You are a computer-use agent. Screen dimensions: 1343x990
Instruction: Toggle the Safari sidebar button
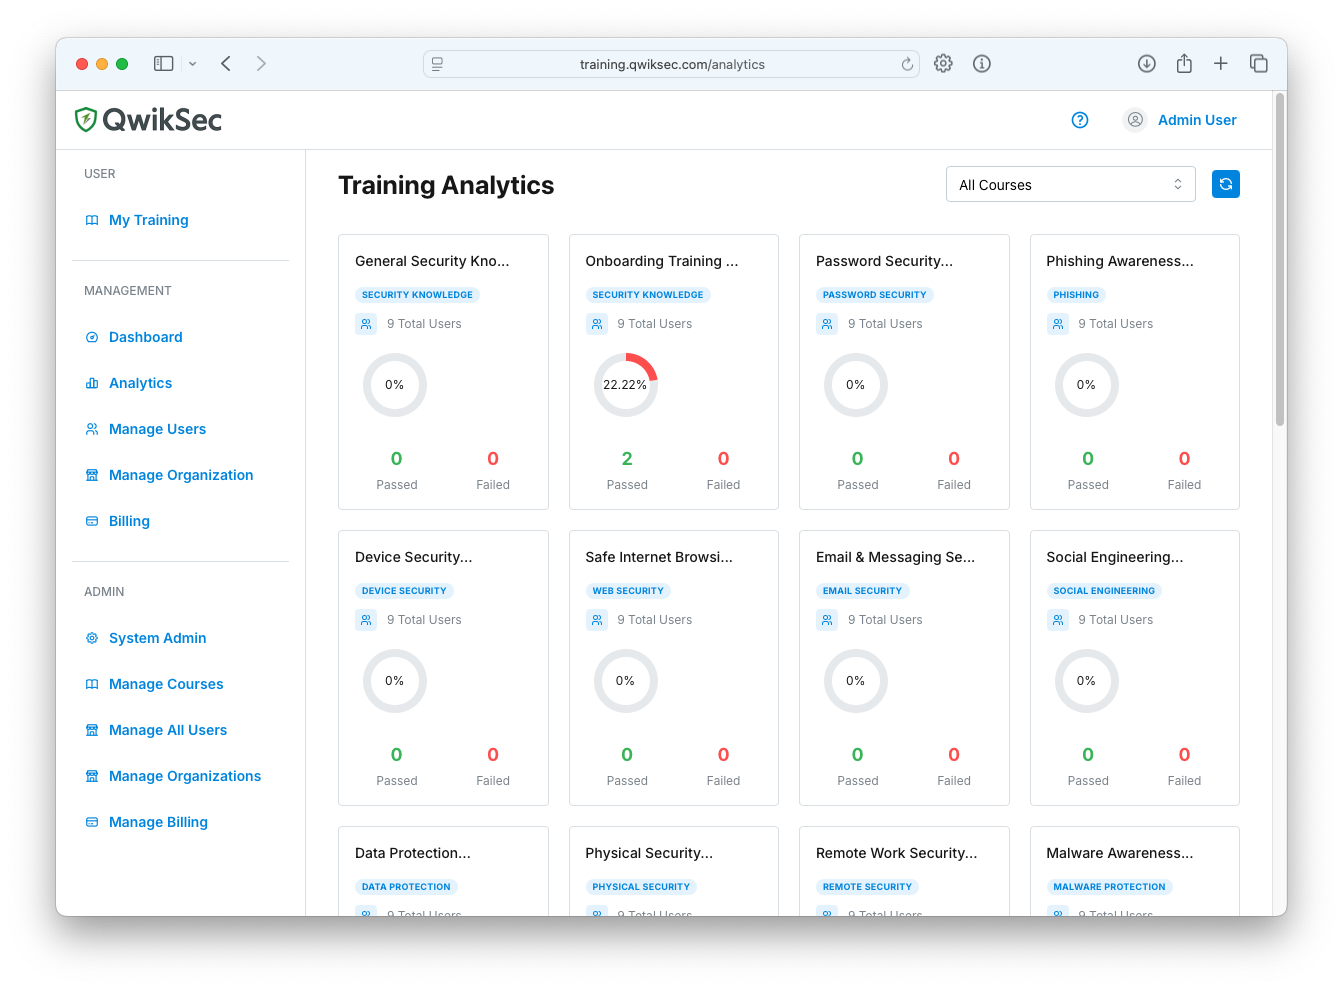[x=164, y=64]
